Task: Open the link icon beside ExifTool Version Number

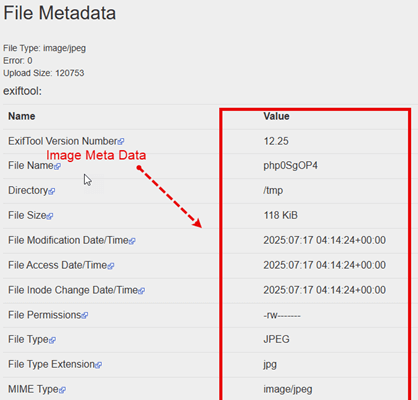Action: 121,142
